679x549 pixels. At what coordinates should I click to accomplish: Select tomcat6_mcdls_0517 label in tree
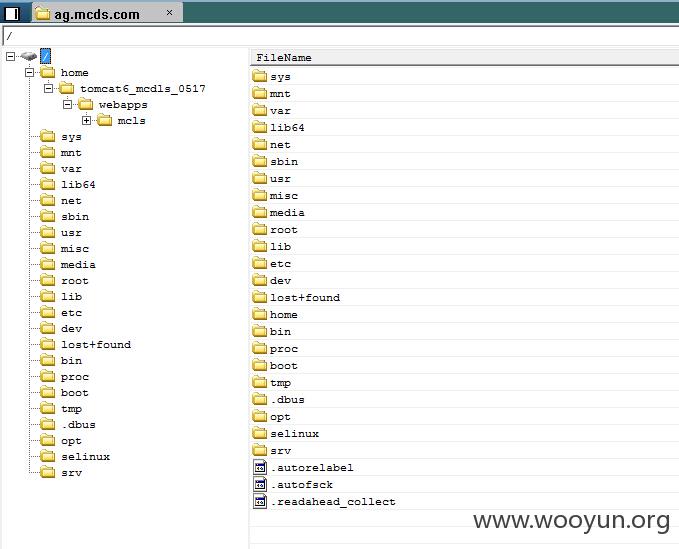pyautogui.click(x=143, y=89)
